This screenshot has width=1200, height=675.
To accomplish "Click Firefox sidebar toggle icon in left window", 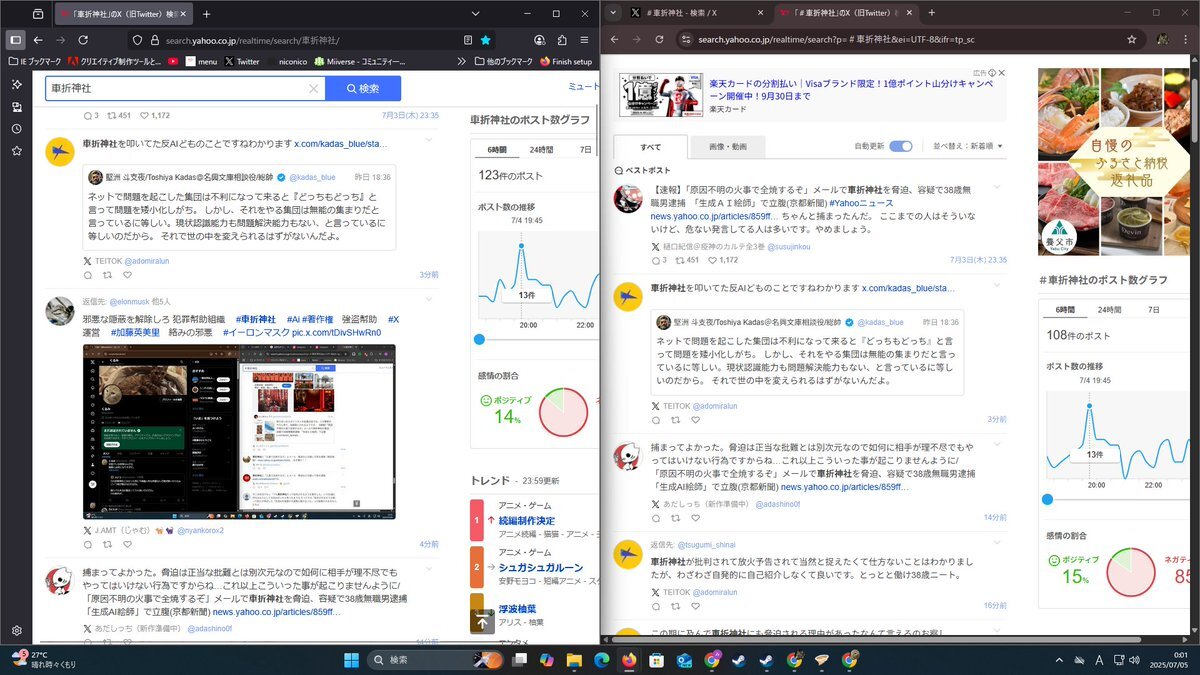I will click(15, 40).
